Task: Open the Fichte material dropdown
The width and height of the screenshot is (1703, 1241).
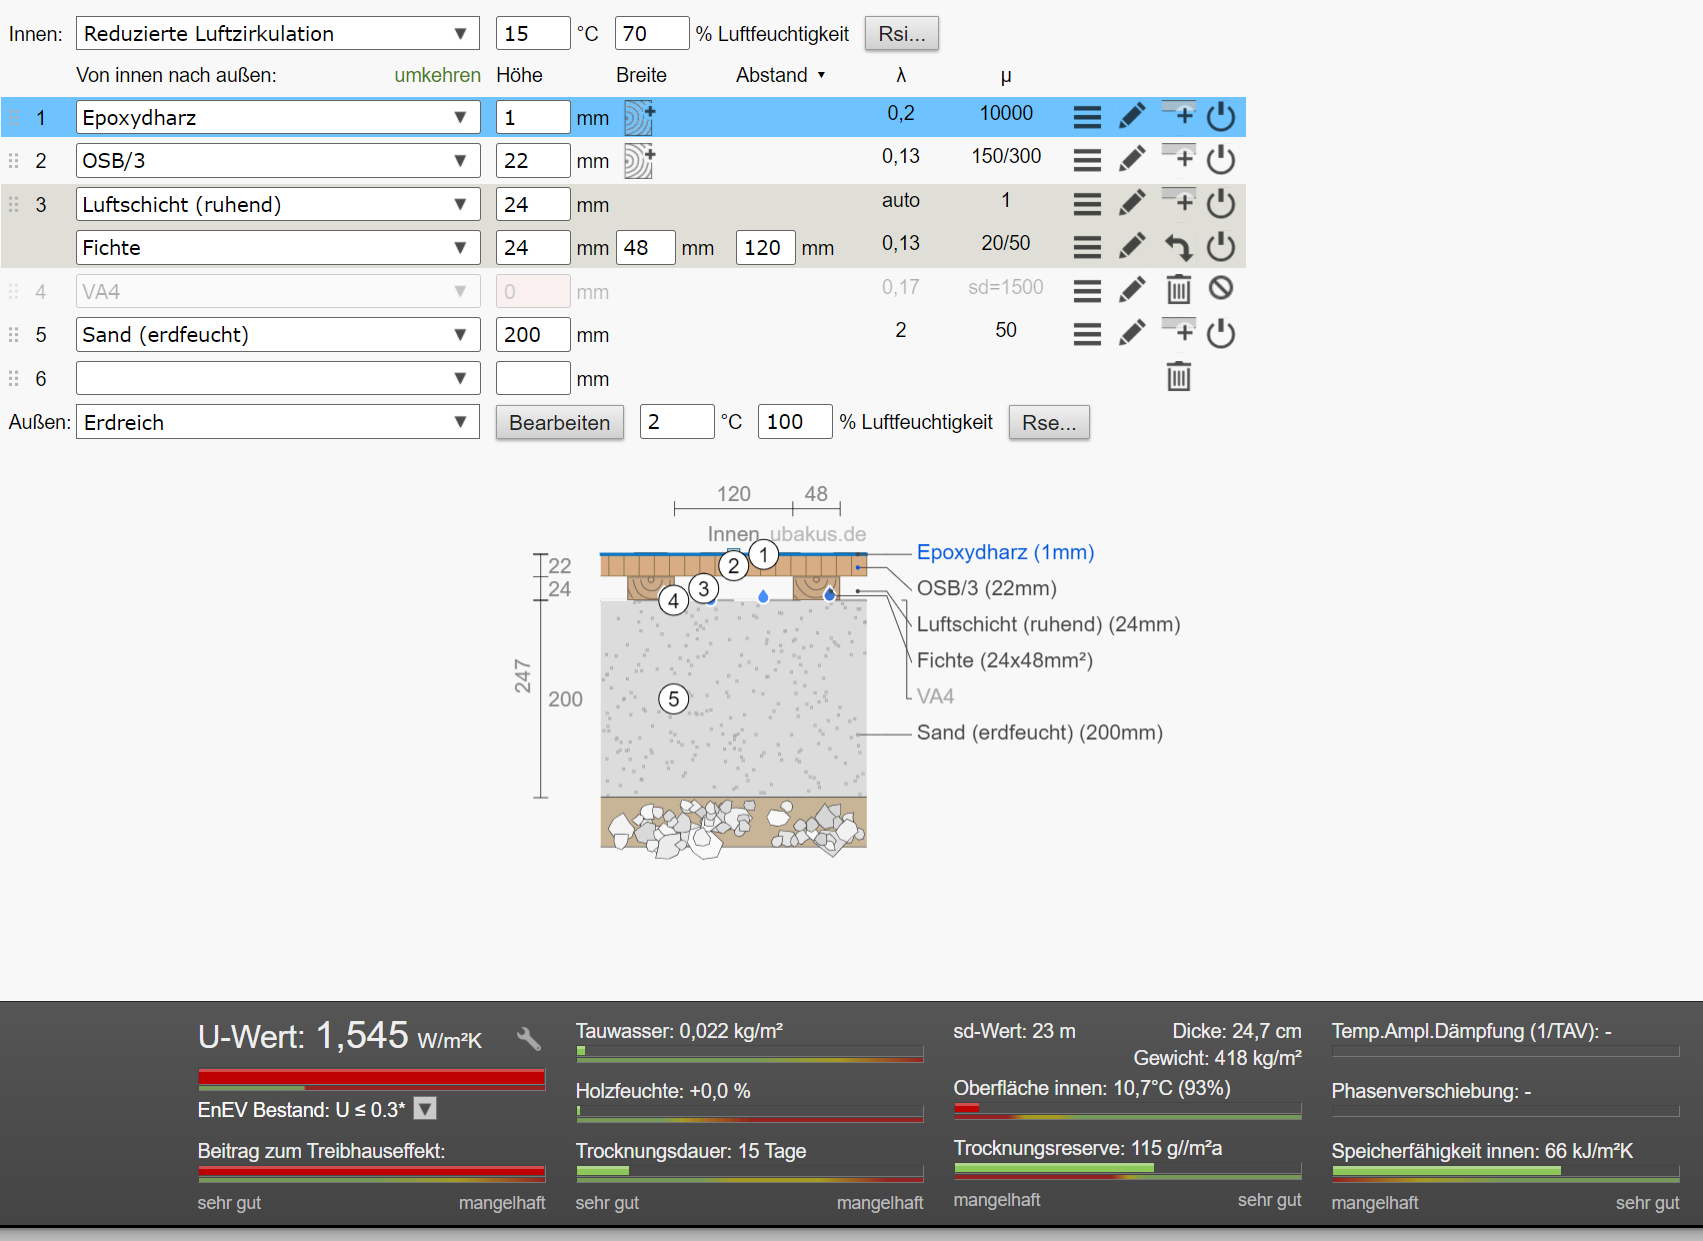Action: (278, 247)
